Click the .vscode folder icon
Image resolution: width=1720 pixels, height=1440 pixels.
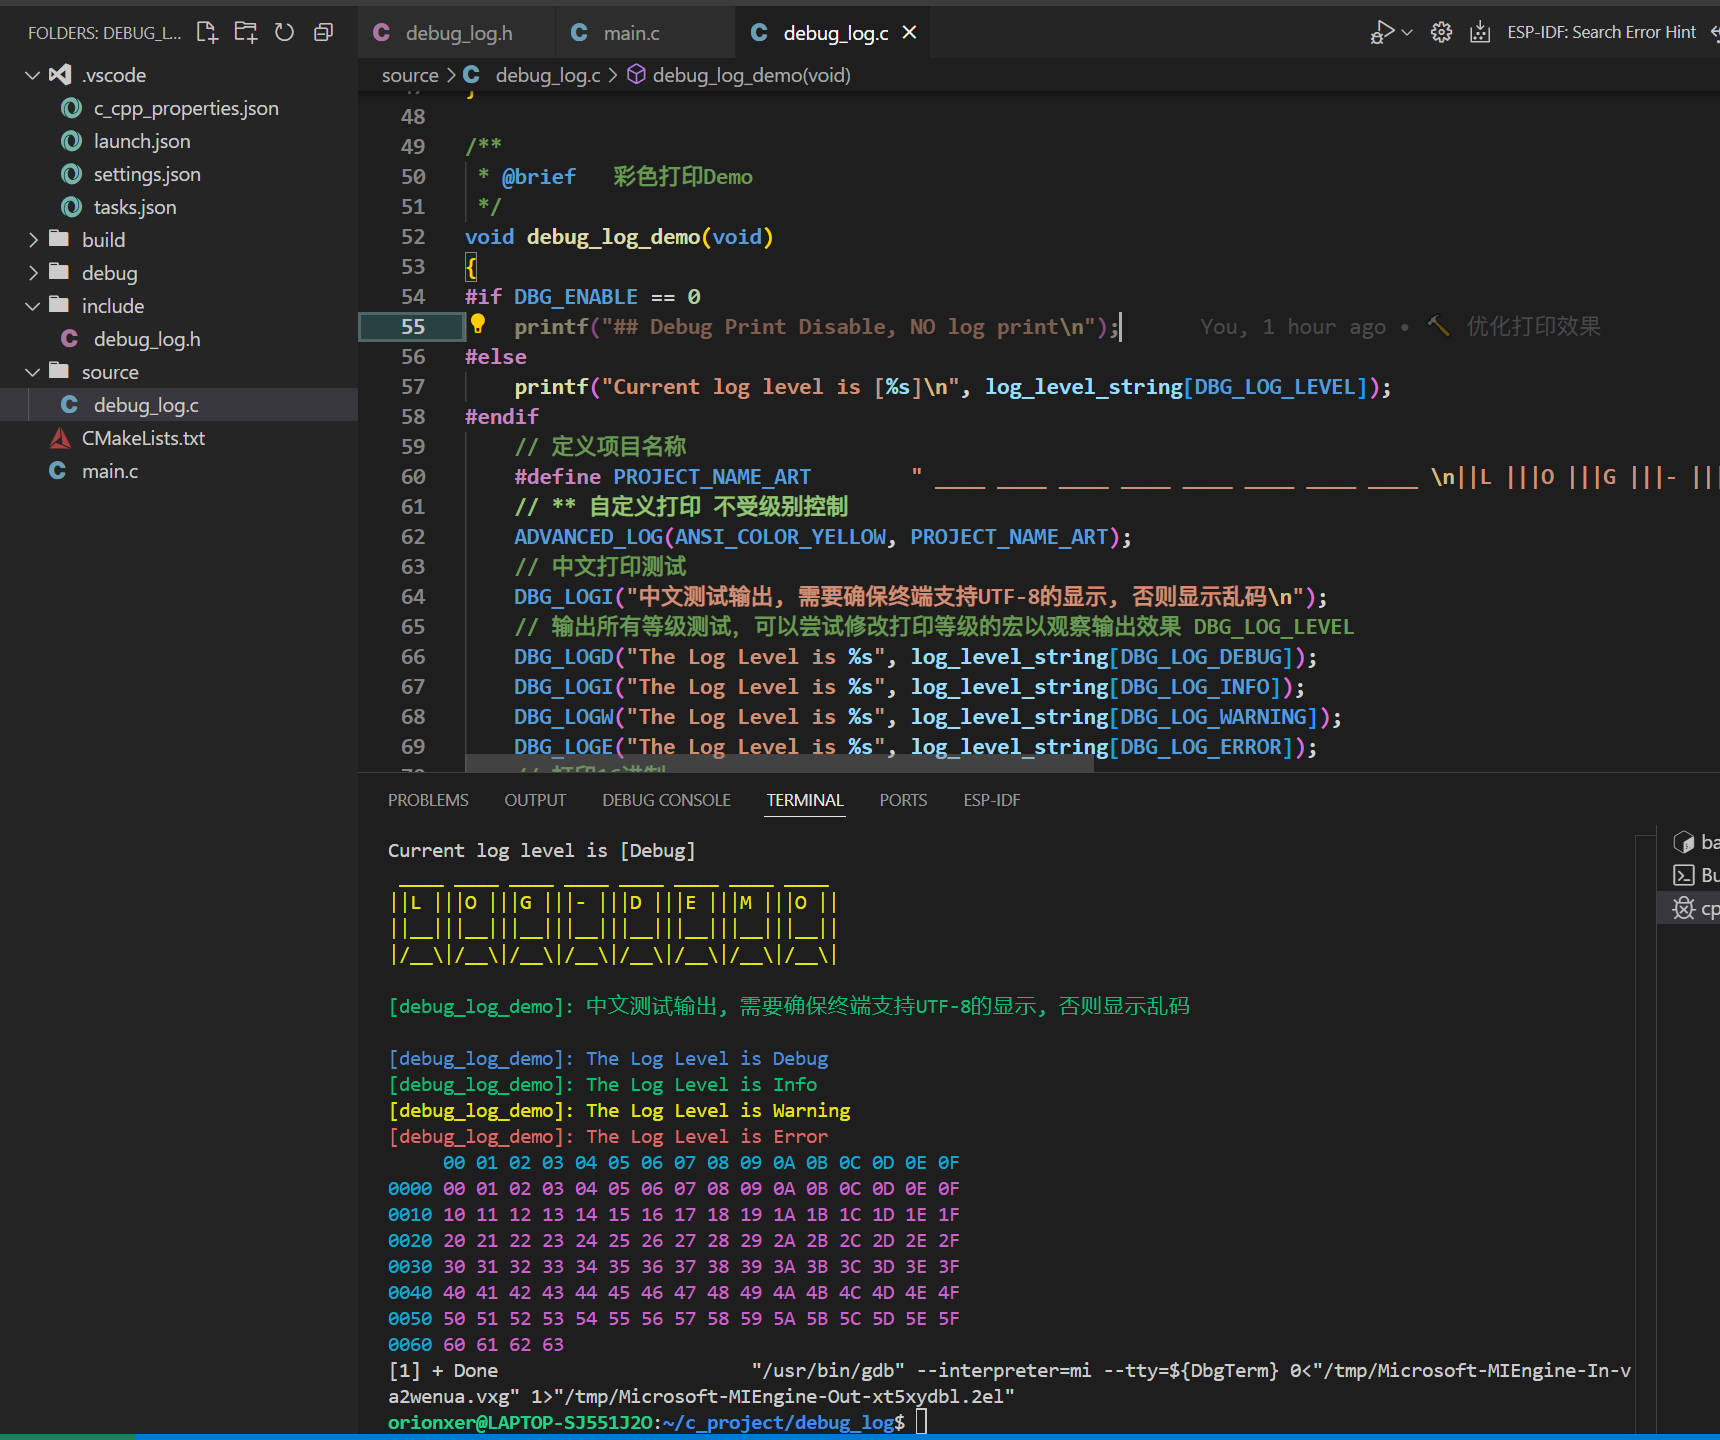pos(61,75)
